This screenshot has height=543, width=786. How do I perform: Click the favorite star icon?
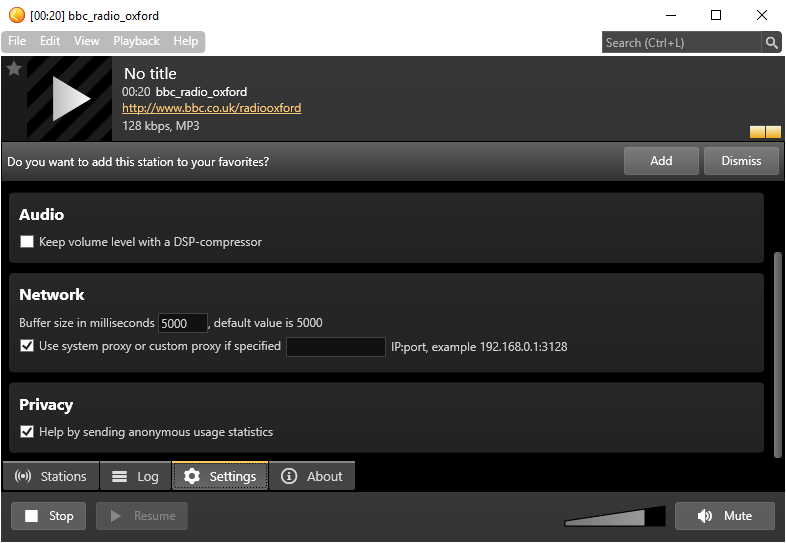(14, 68)
